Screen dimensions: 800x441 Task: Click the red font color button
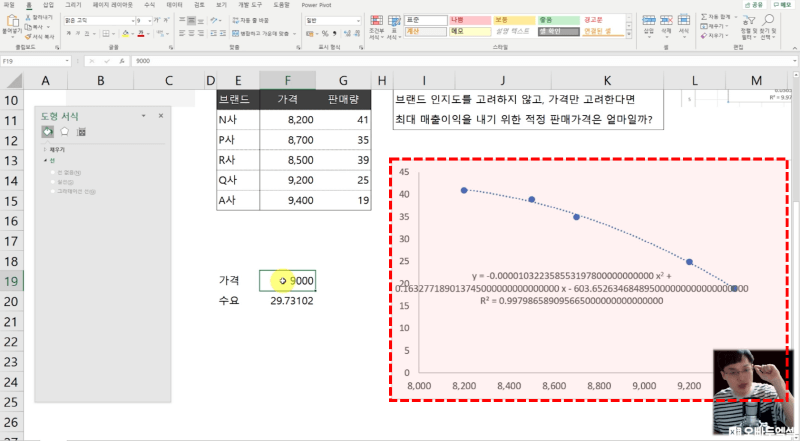[141, 34]
